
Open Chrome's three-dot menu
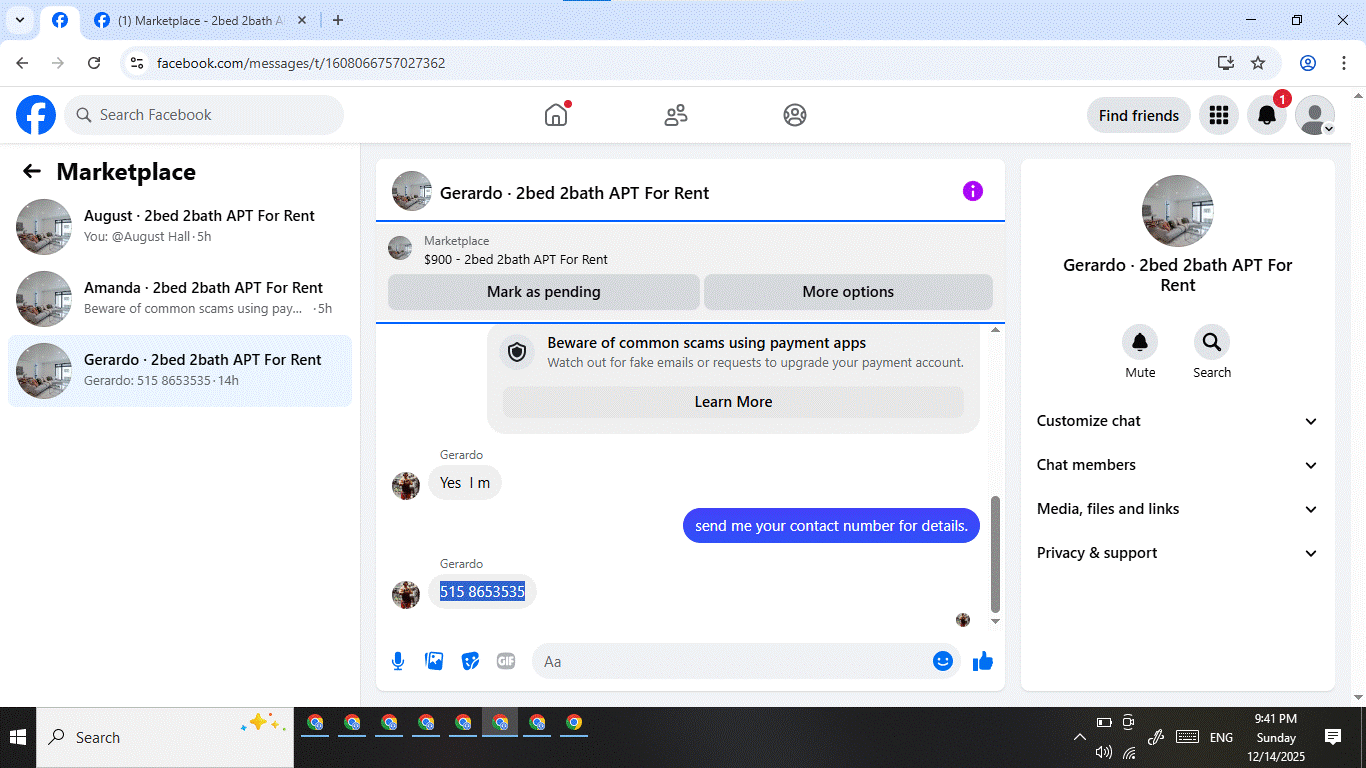pos(1344,63)
